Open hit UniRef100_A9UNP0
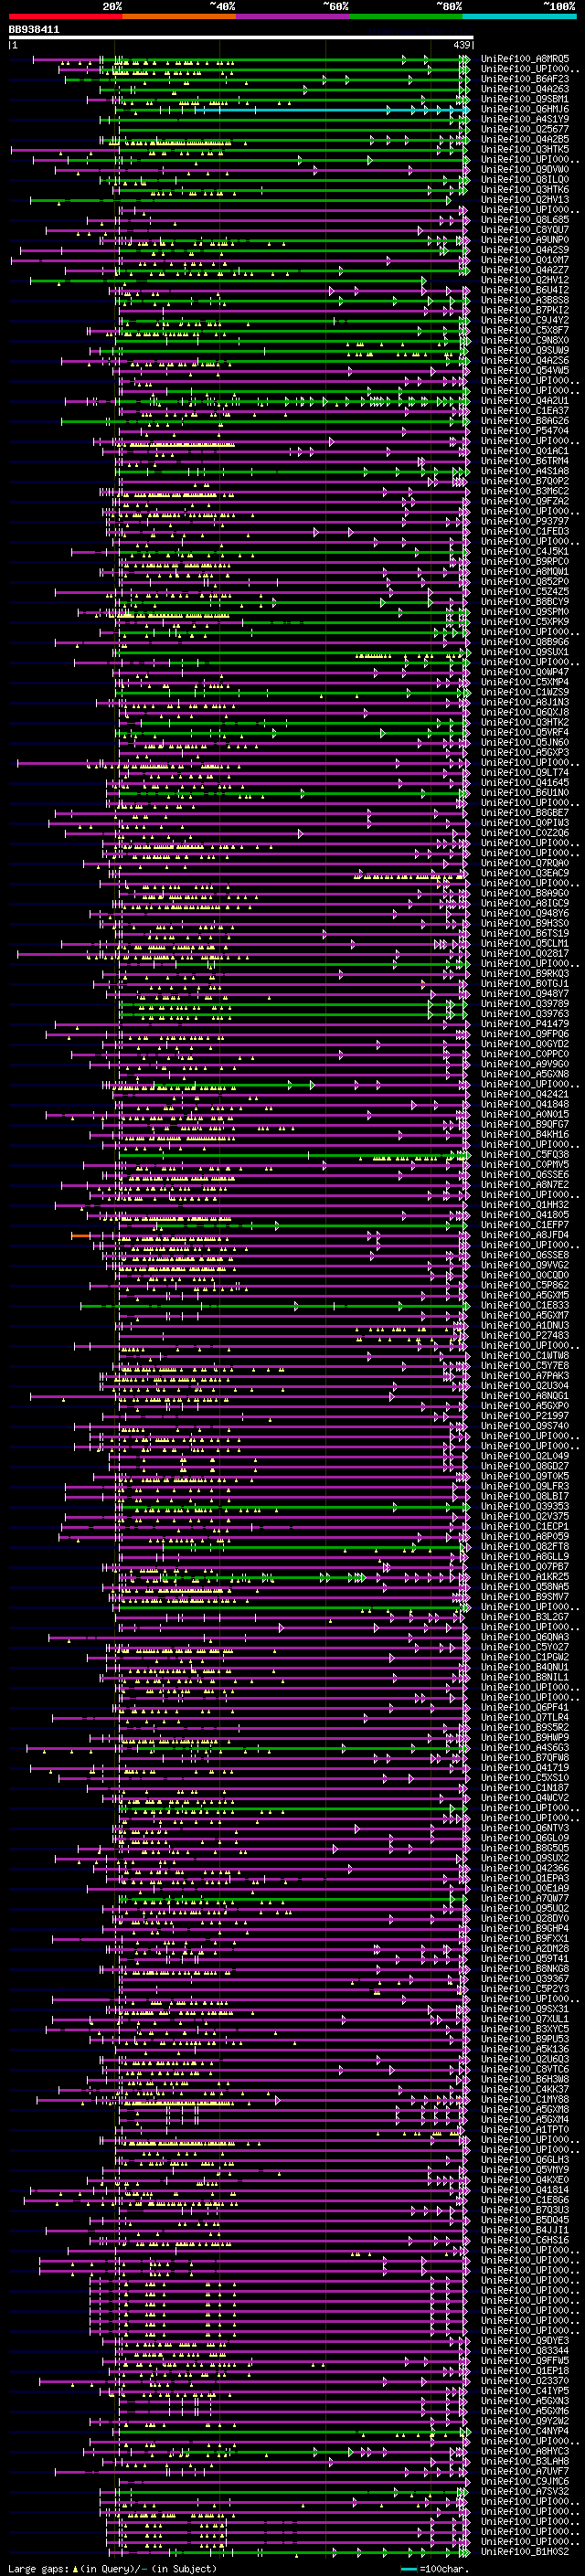This screenshot has height=2576, width=585. click(525, 240)
